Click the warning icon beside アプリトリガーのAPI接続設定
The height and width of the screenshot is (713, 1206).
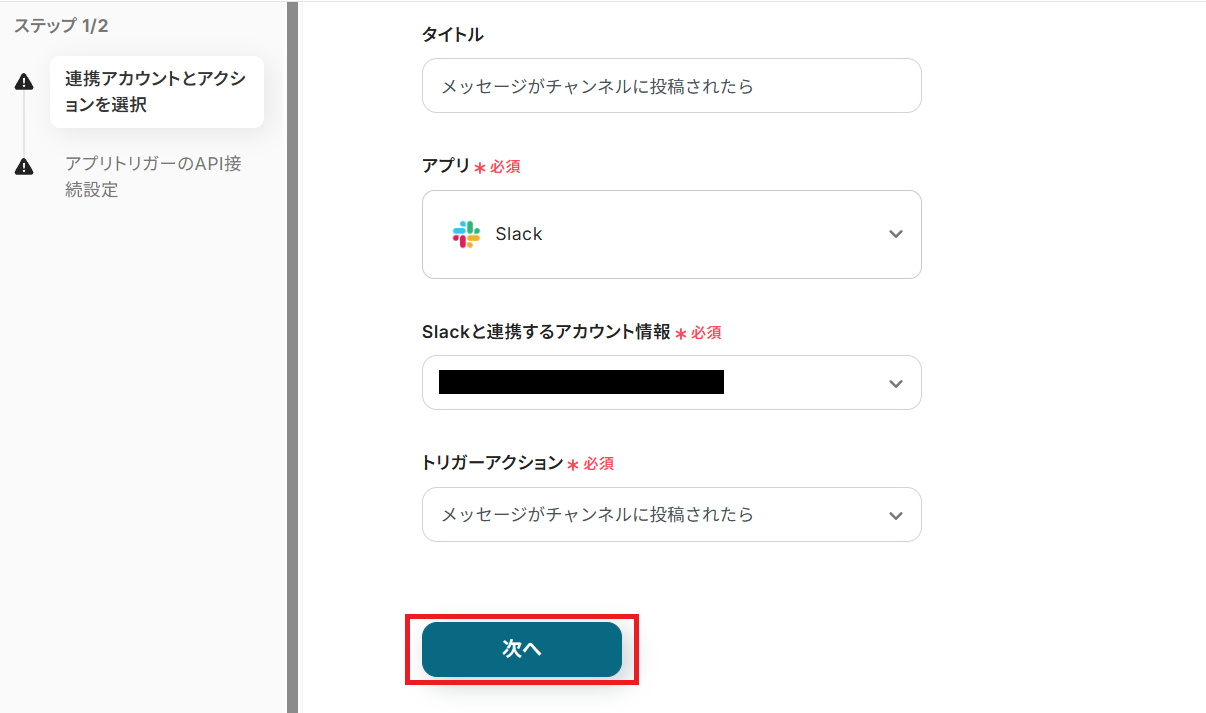(x=24, y=167)
